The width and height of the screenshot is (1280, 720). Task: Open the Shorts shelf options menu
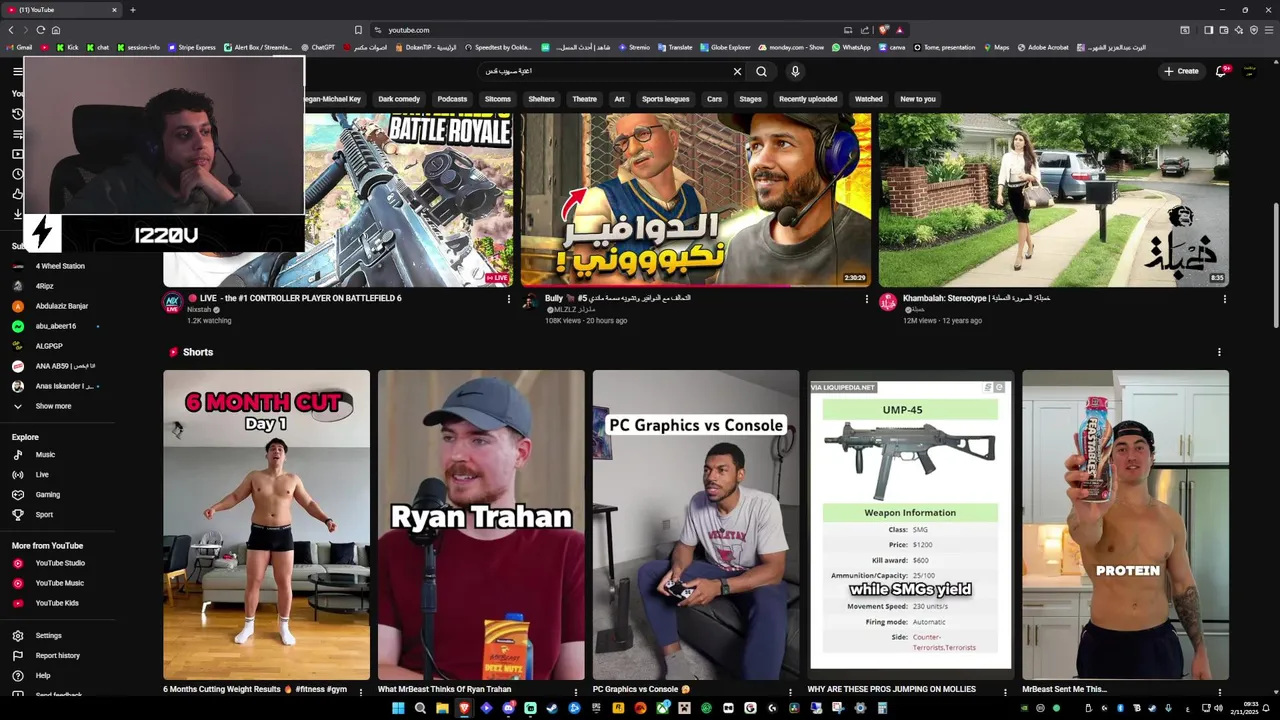click(x=1218, y=352)
